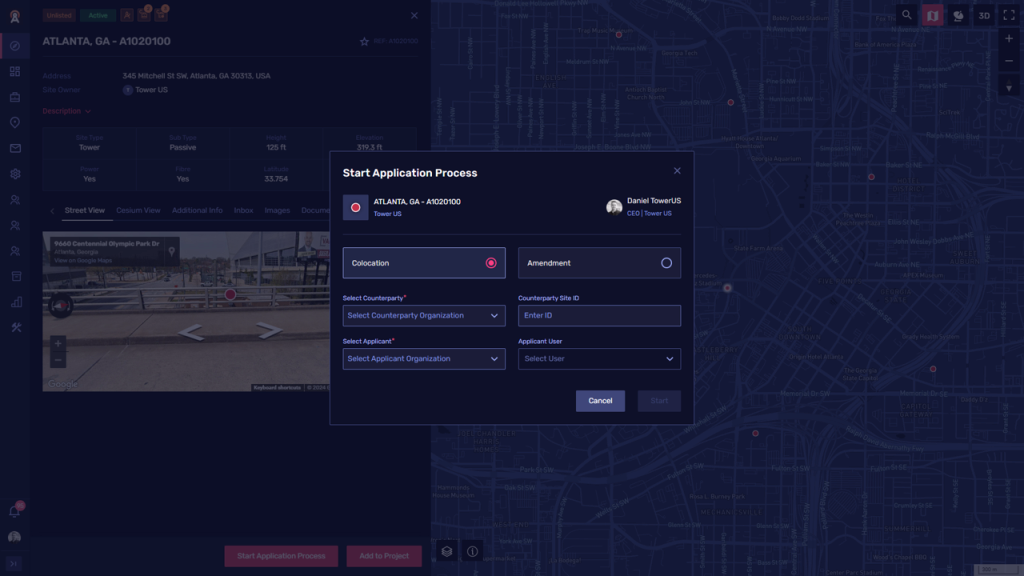Select the map view icon
1024x576 pixels.
point(932,15)
